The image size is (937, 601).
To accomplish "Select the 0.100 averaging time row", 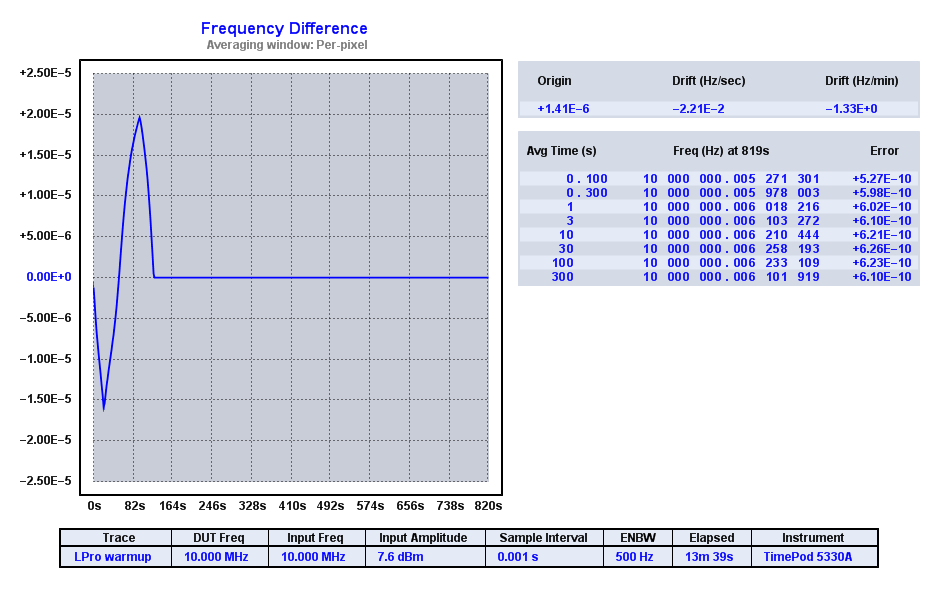I will [586, 179].
